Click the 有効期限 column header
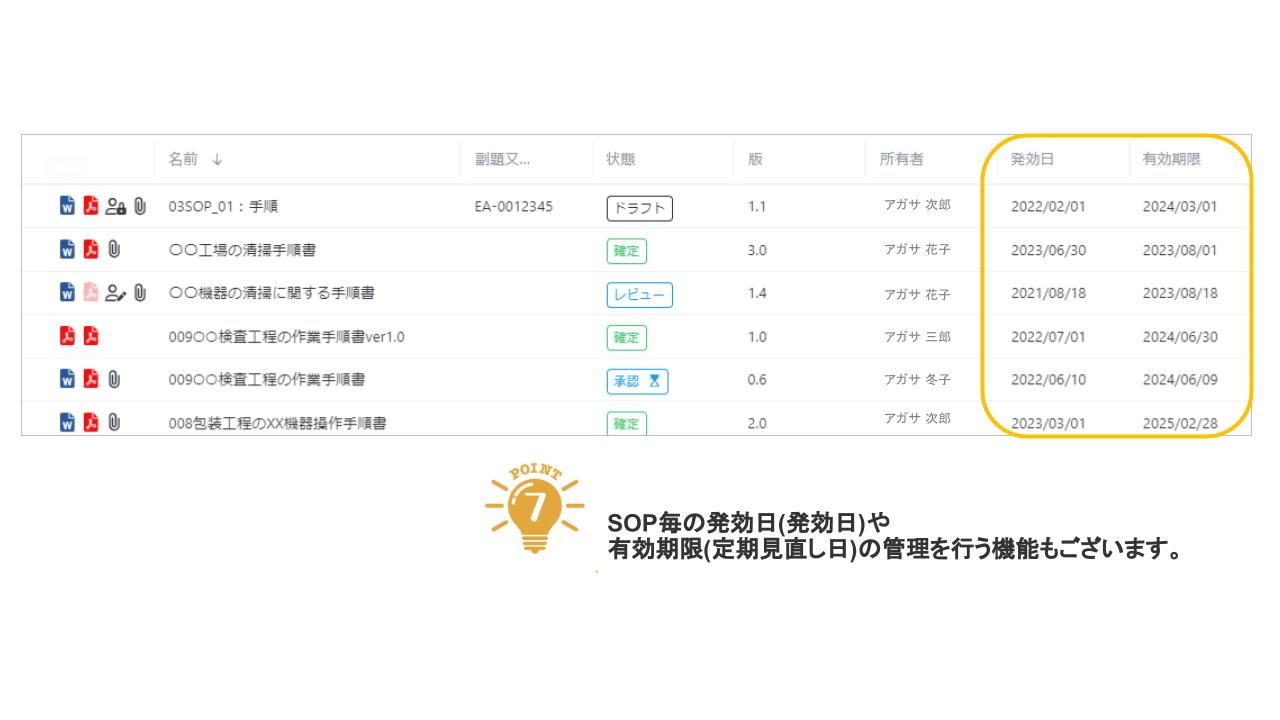Viewport: 1280px width, 720px height. [1171, 159]
